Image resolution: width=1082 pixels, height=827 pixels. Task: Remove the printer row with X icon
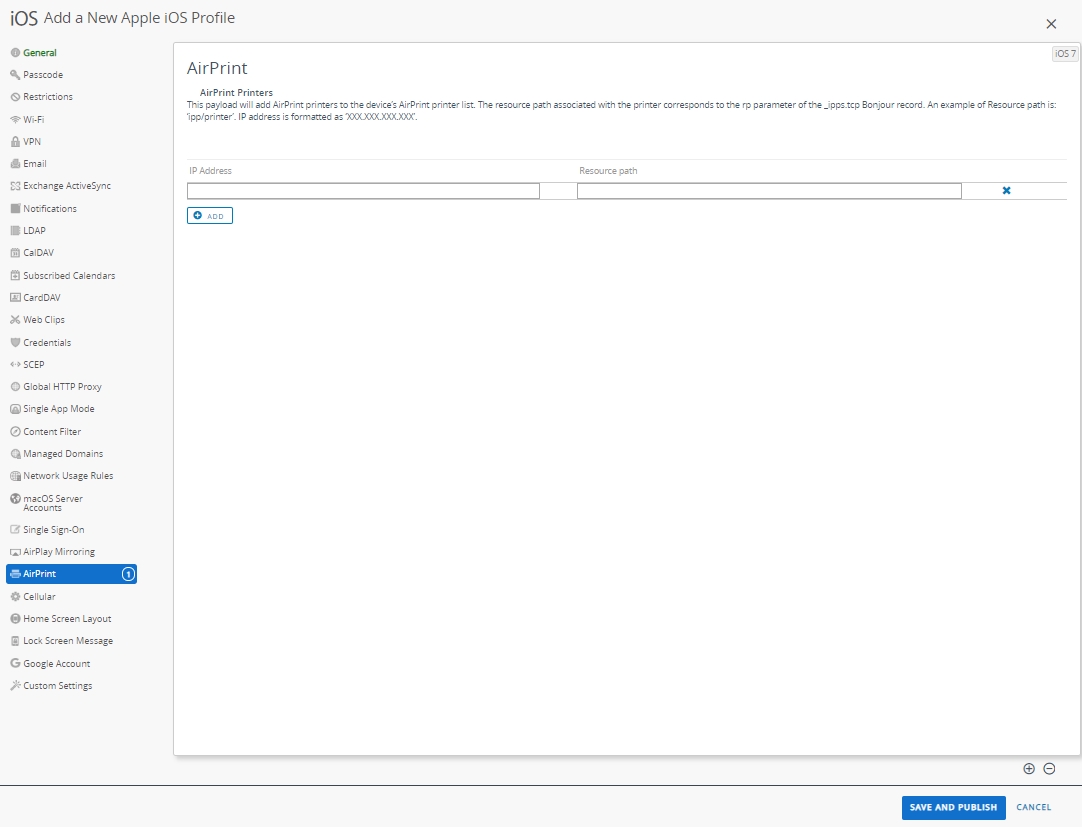tap(1006, 191)
